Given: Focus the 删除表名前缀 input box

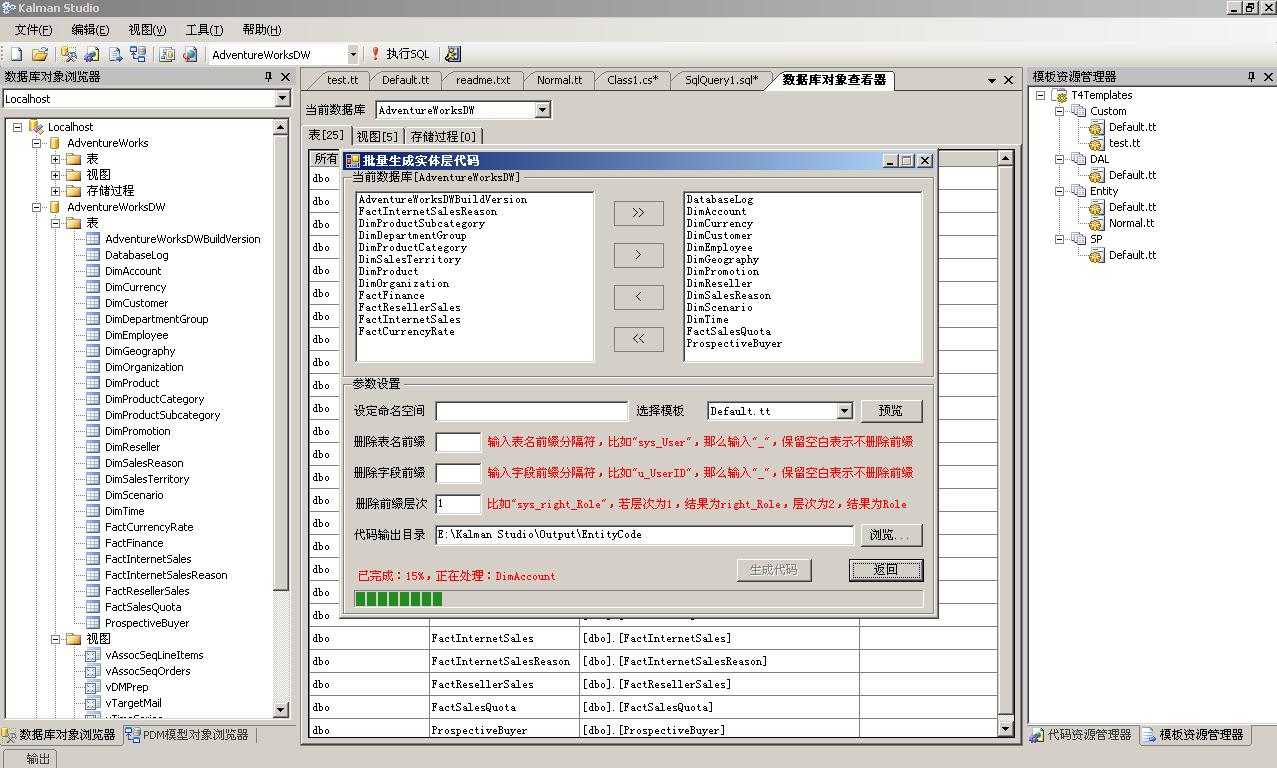Looking at the screenshot, I should pos(458,442).
